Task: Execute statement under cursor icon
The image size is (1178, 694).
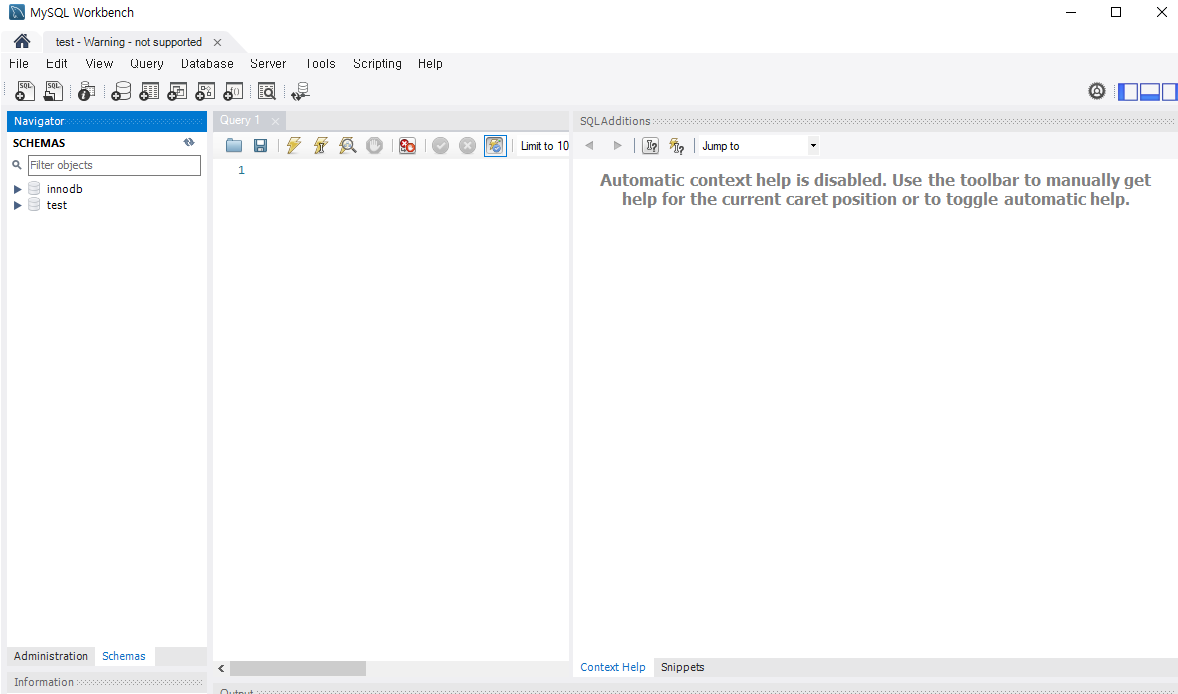Action: tap(321, 146)
